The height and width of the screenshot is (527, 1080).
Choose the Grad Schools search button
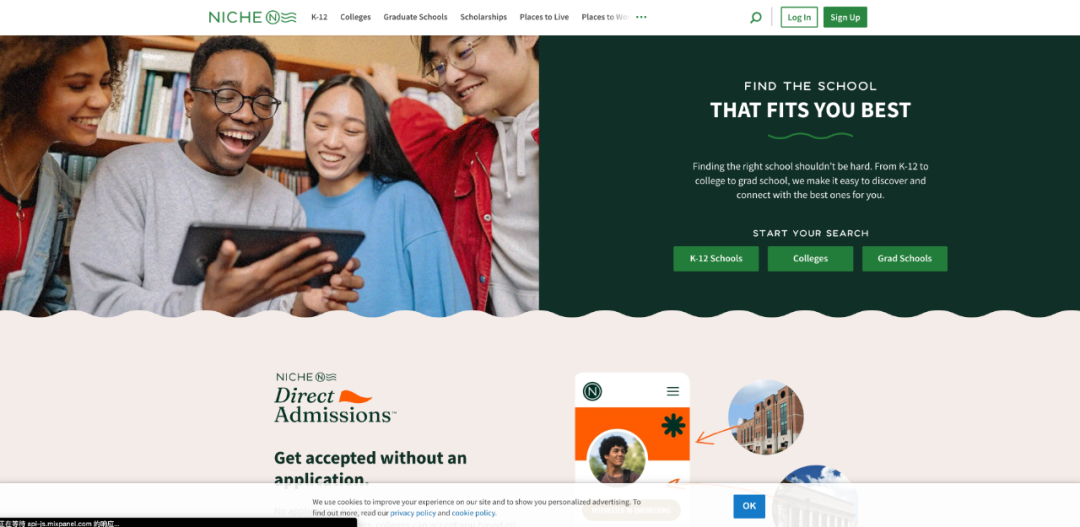pyautogui.click(x=904, y=258)
